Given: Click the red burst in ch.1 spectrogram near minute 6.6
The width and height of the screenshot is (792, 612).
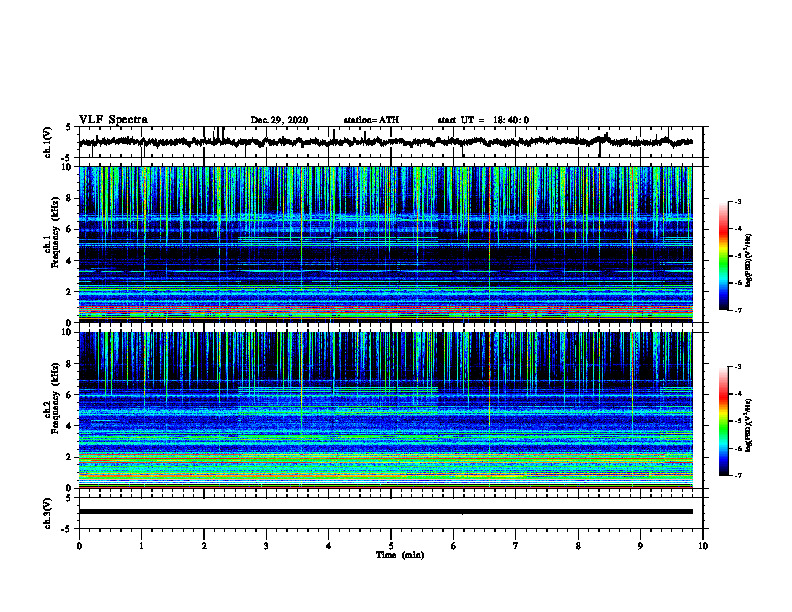Looking at the screenshot, I should coord(489,222).
